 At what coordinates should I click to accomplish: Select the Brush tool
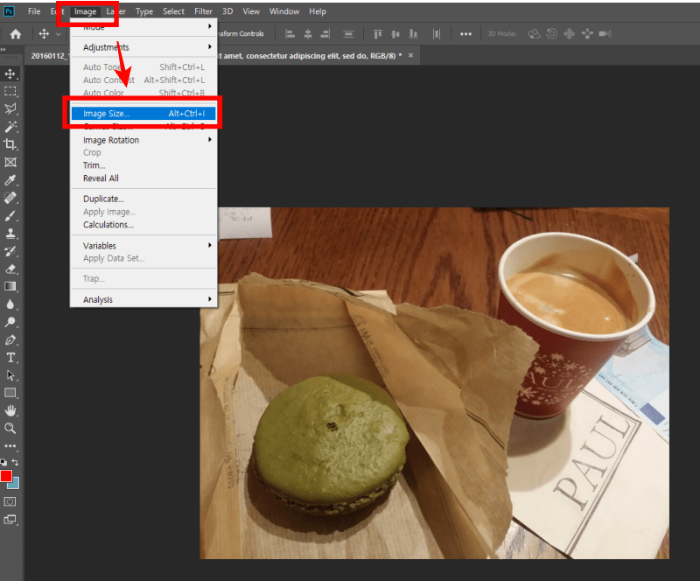[x=10, y=216]
